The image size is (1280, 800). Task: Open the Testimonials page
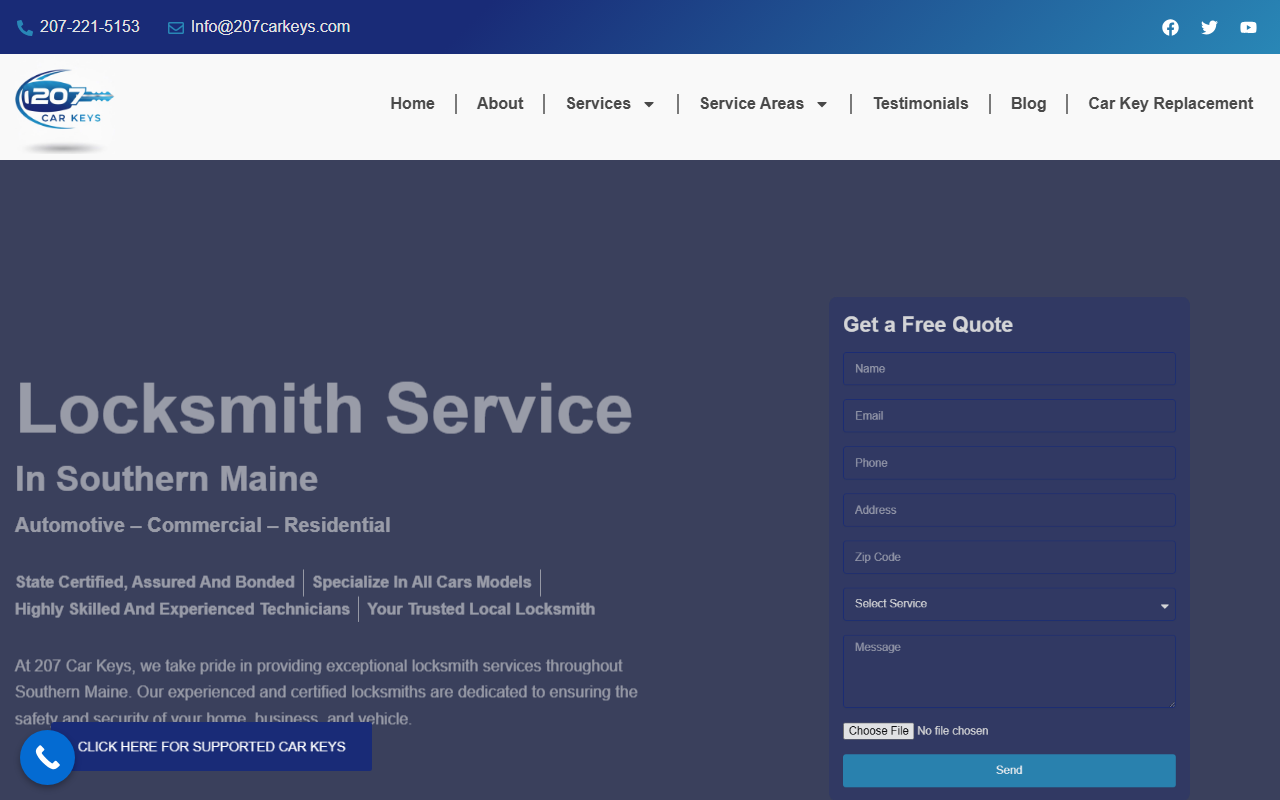[921, 103]
